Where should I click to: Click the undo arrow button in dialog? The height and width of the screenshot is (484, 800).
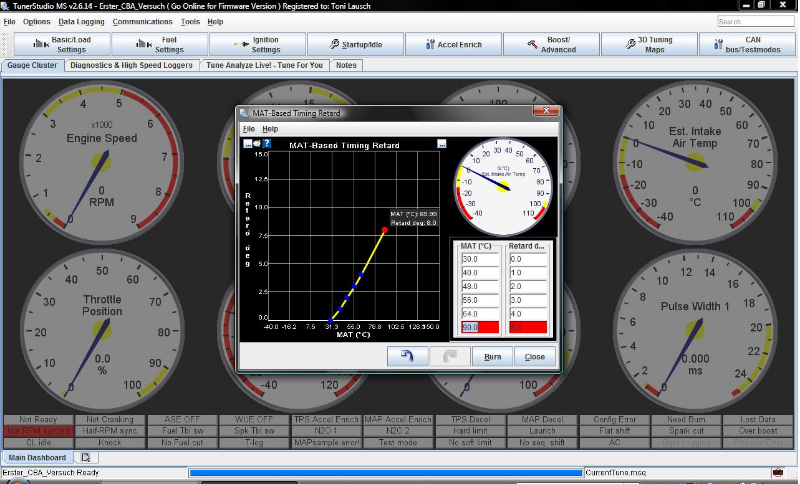pyautogui.click(x=407, y=356)
